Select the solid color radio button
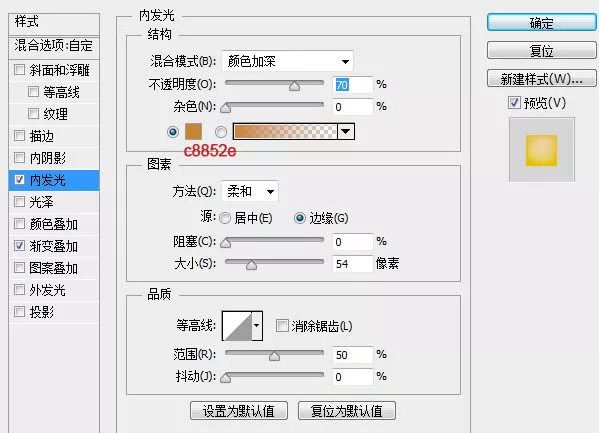Viewport: 599px width, 433px height. coord(173,132)
